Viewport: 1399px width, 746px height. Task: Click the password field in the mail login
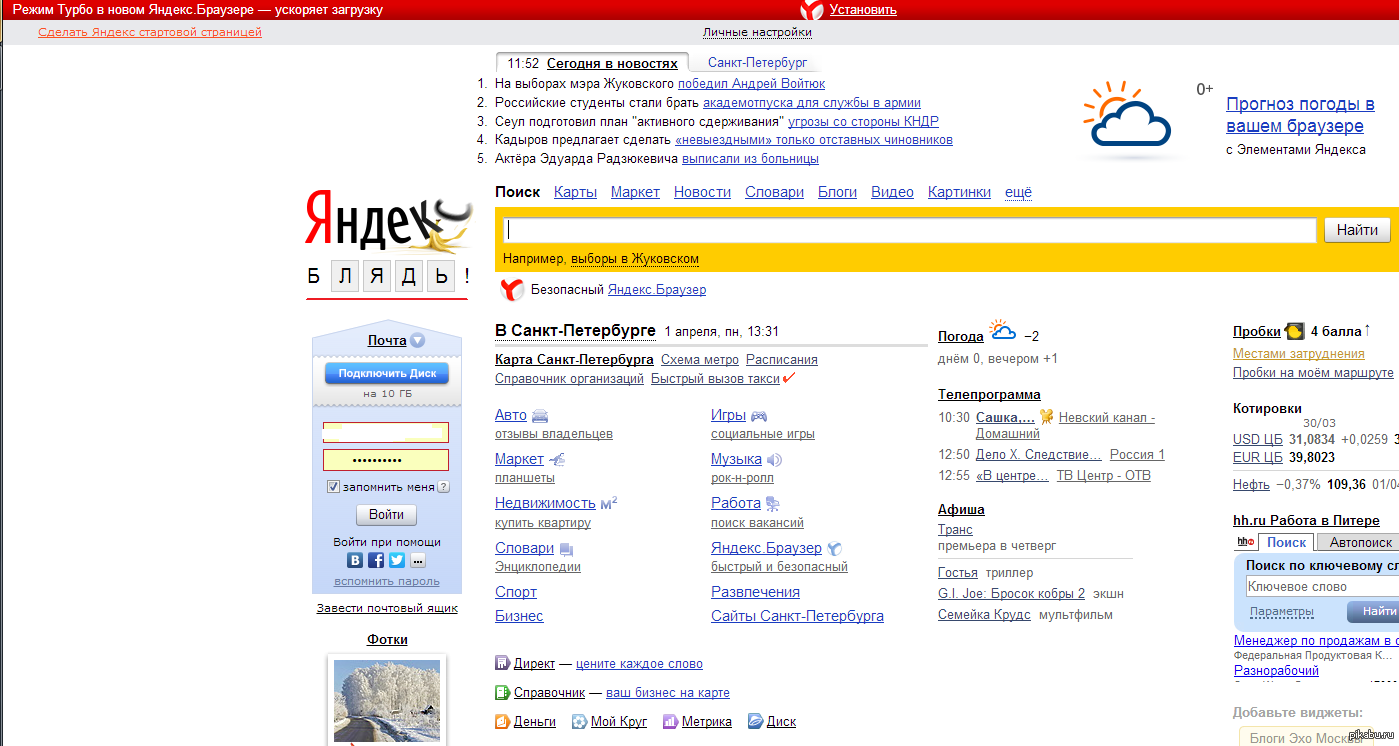[386, 460]
